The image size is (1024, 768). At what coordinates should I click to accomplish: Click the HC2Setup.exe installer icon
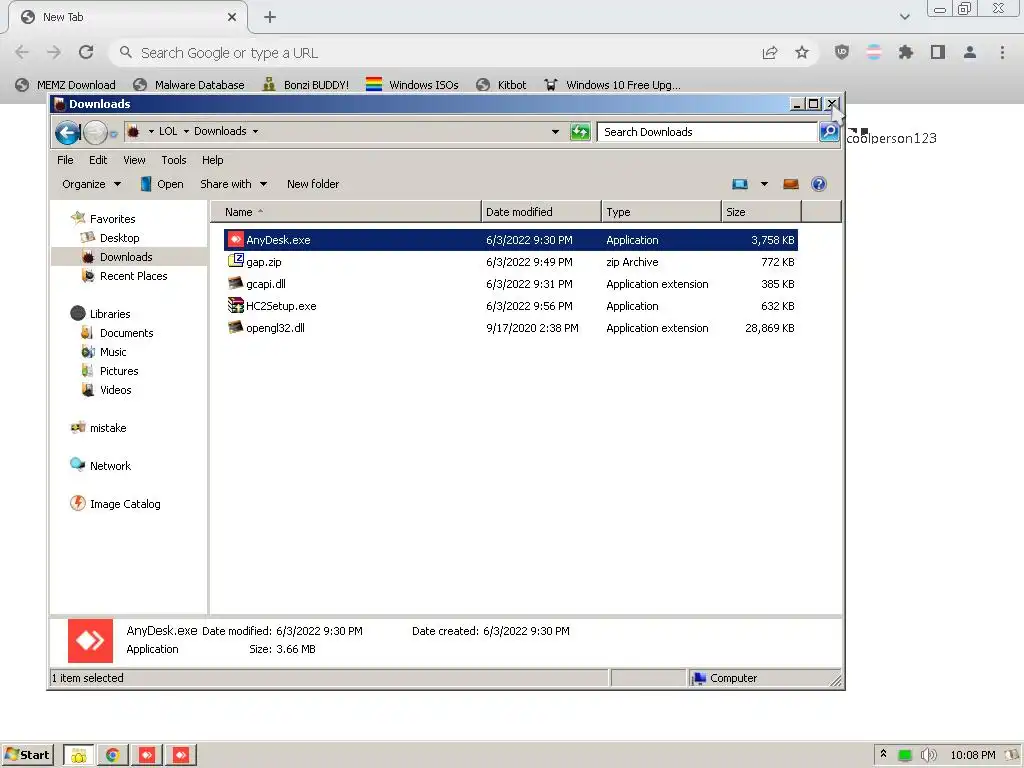tap(235, 305)
